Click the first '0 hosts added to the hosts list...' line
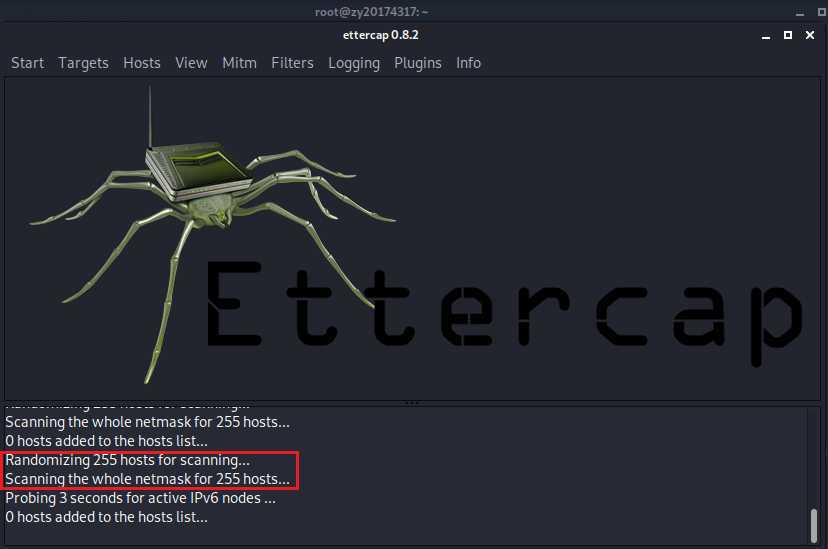 pyautogui.click(x=107, y=441)
